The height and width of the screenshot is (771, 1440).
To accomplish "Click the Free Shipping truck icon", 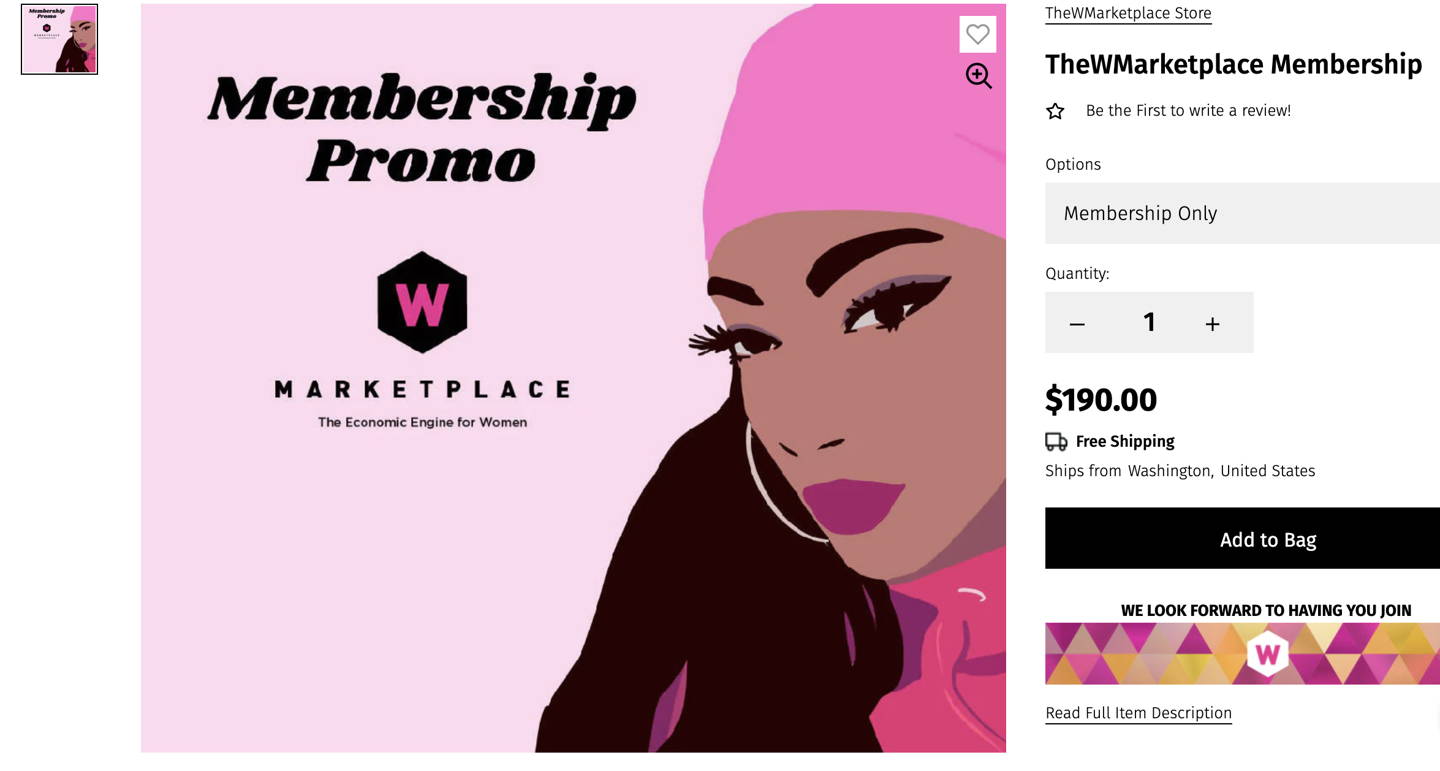I will [x=1056, y=442].
